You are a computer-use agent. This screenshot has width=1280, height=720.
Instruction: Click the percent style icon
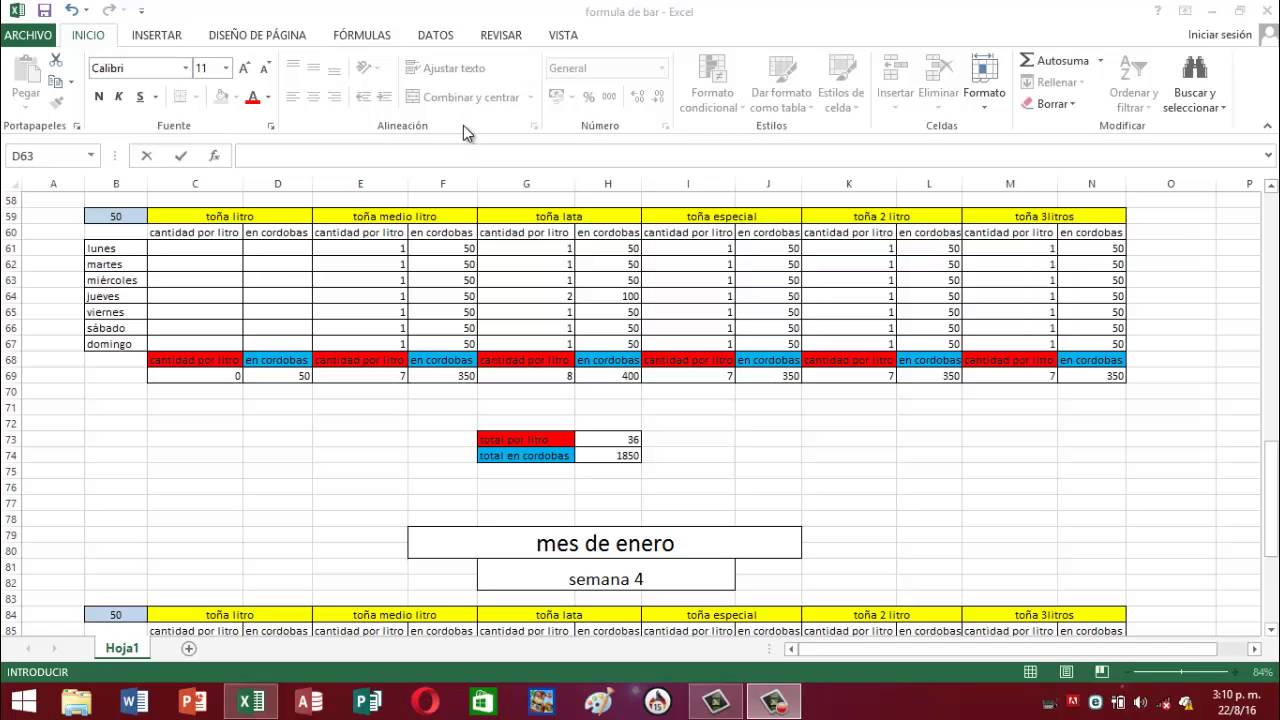[588, 97]
